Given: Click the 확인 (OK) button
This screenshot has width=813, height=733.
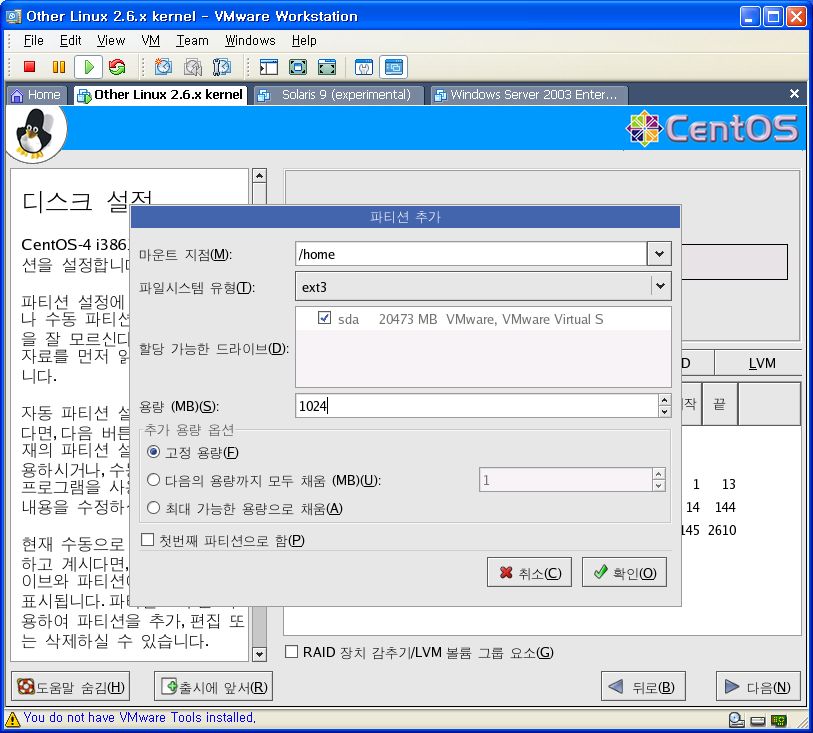Looking at the screenshot, I should 624,573.
